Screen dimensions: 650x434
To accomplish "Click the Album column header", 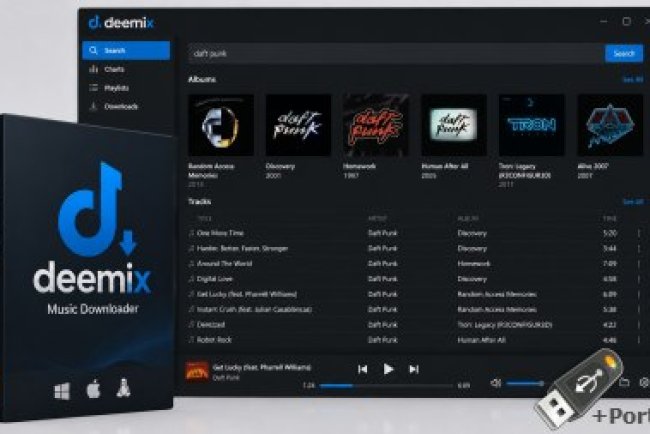I will tap(468, 218).
